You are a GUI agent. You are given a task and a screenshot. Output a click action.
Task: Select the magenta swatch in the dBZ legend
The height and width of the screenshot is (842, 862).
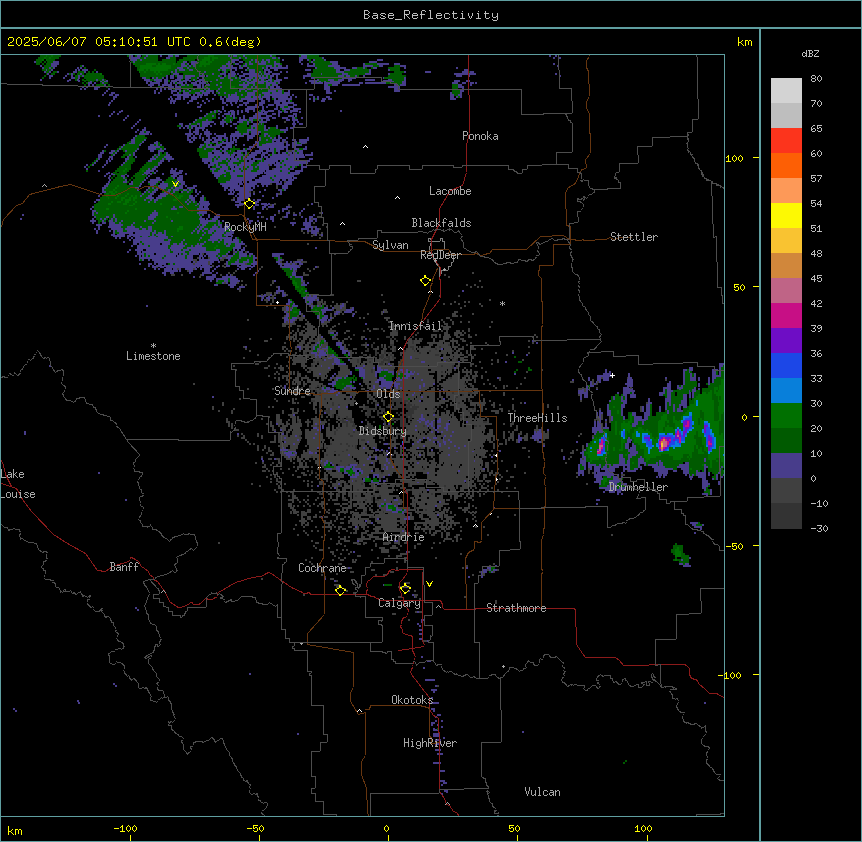click(786, 315)
